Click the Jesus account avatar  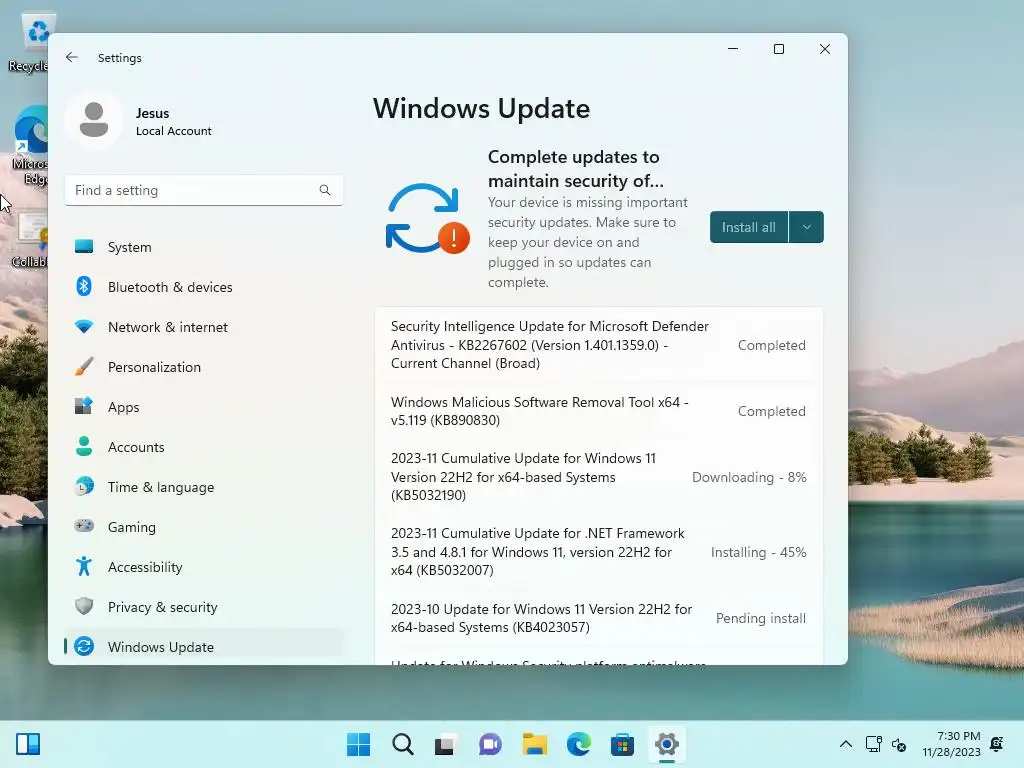(x=94, y=120)
